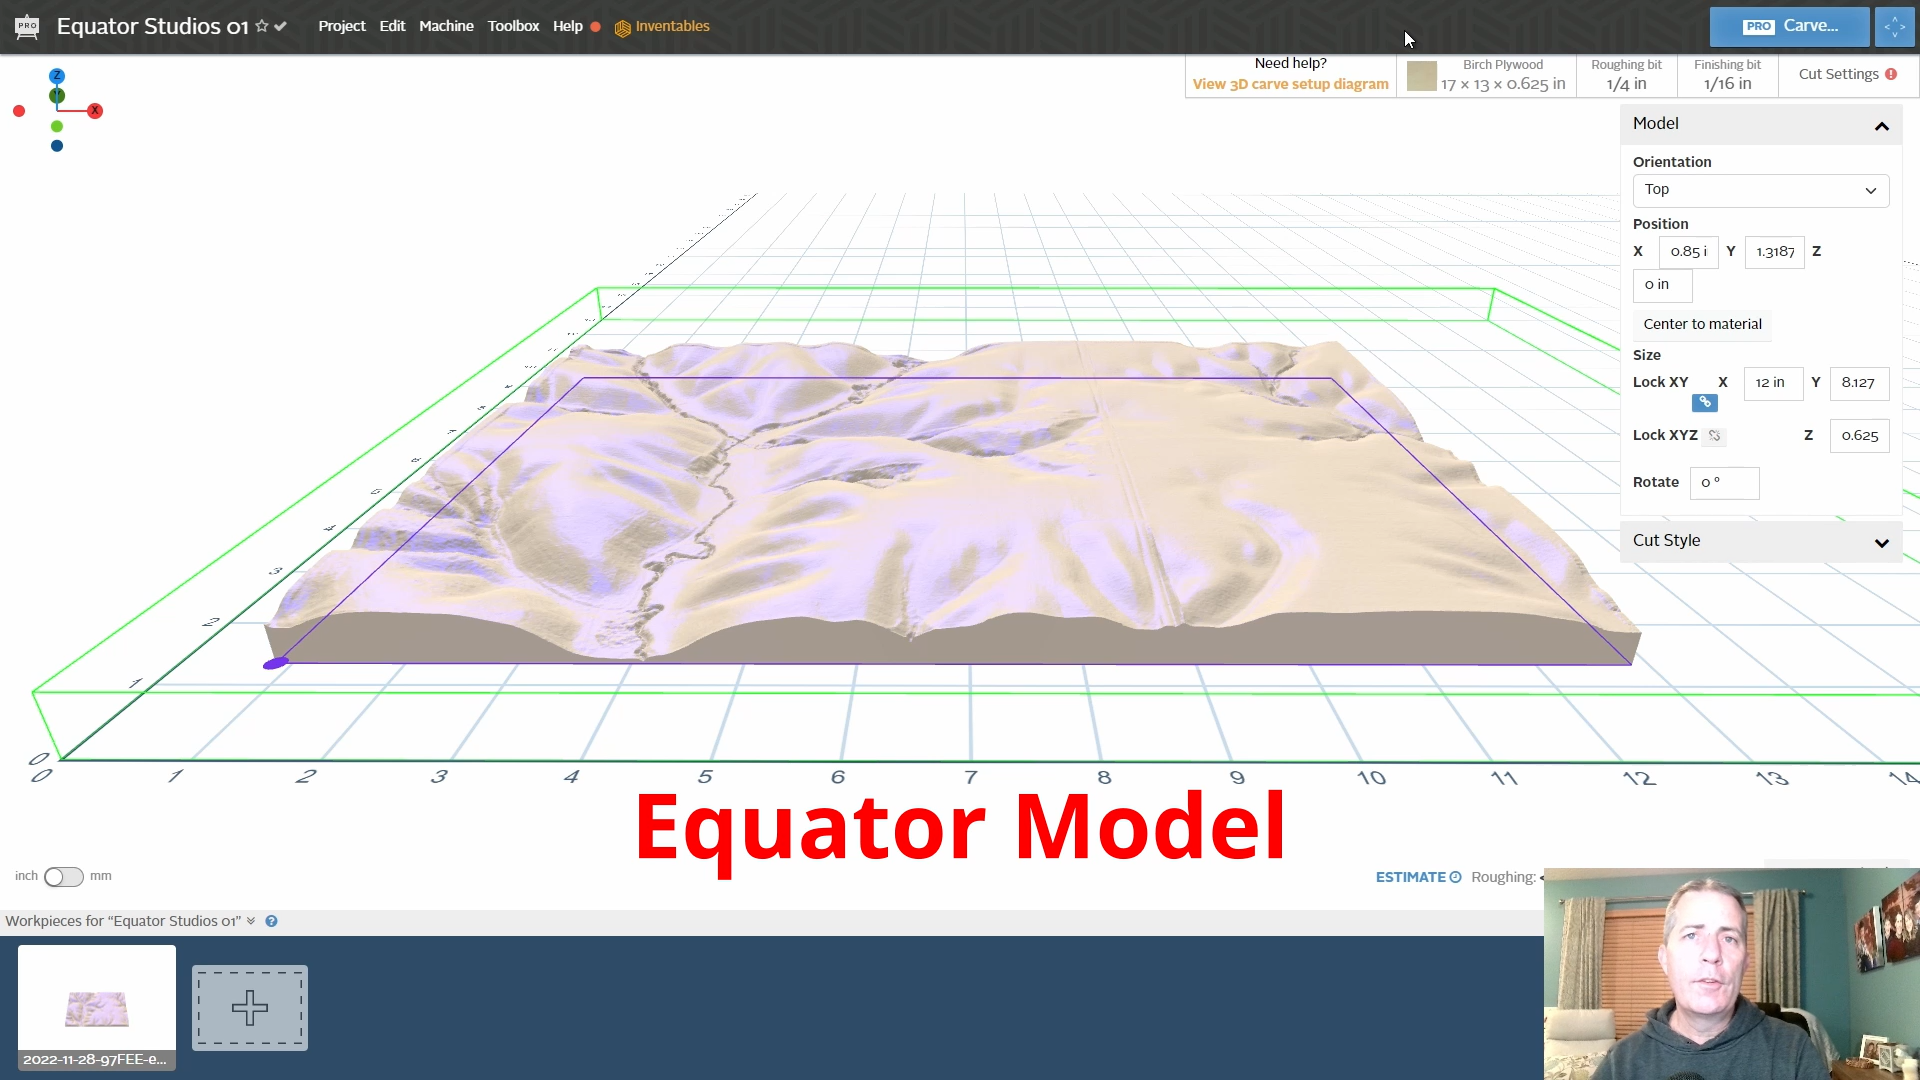Image resolution: width=1920 pixels, height=1080 pixels.
Task: Open the Toolbox menu
Action: point(513,26)
